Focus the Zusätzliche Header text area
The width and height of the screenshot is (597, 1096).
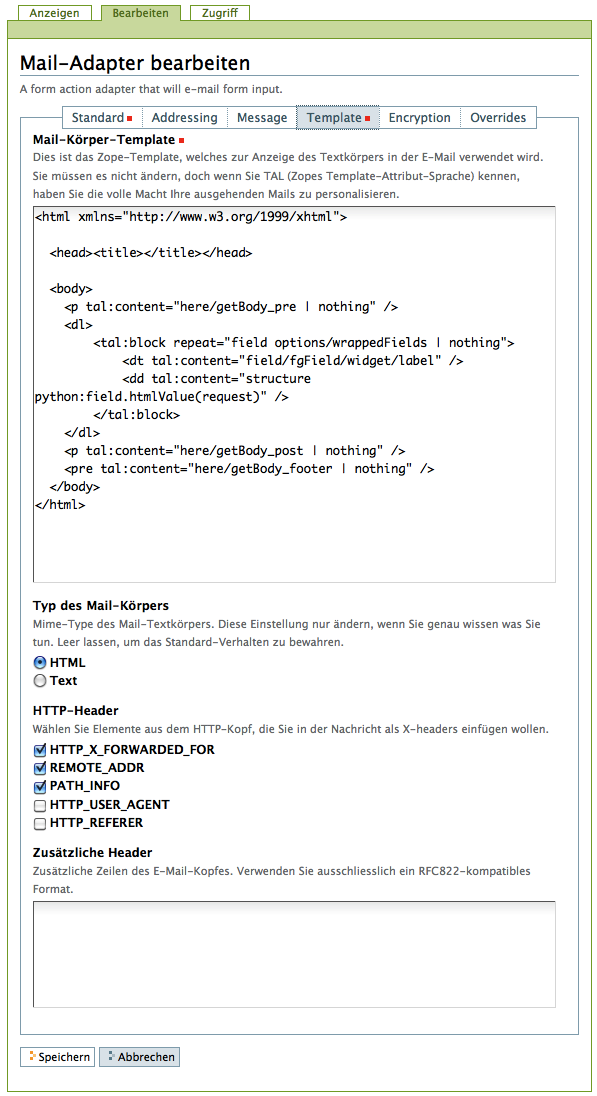(294, 954)
